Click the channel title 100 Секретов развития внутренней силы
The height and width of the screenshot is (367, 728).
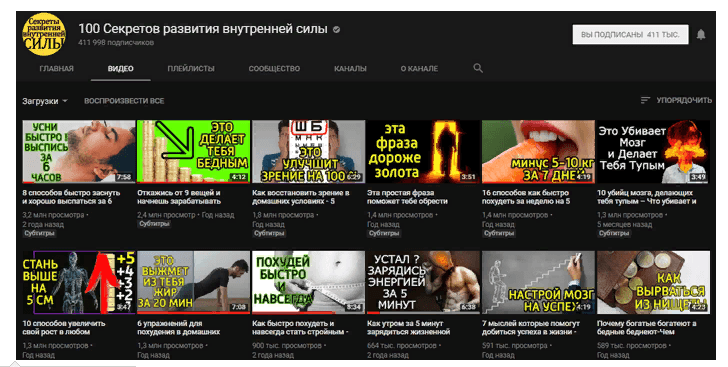coord(203,29)
